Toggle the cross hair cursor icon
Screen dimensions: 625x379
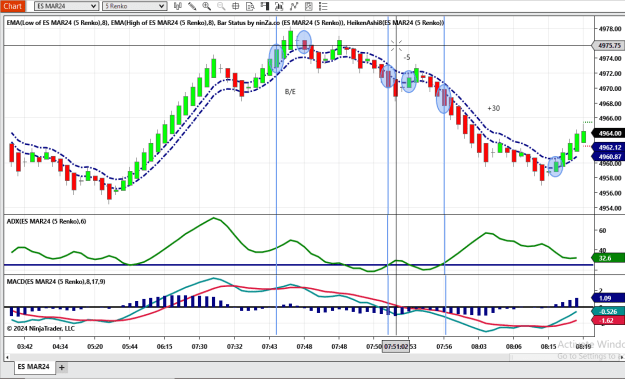click(236, 6)
